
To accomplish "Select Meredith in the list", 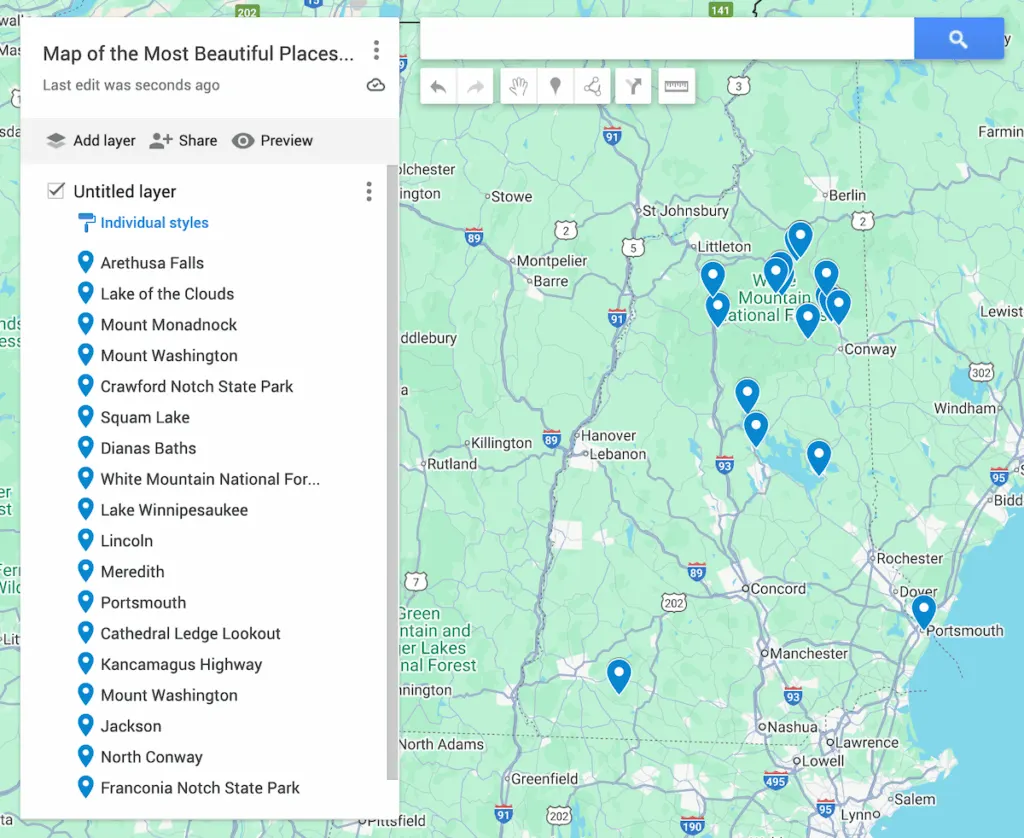I will coord(133,572).
